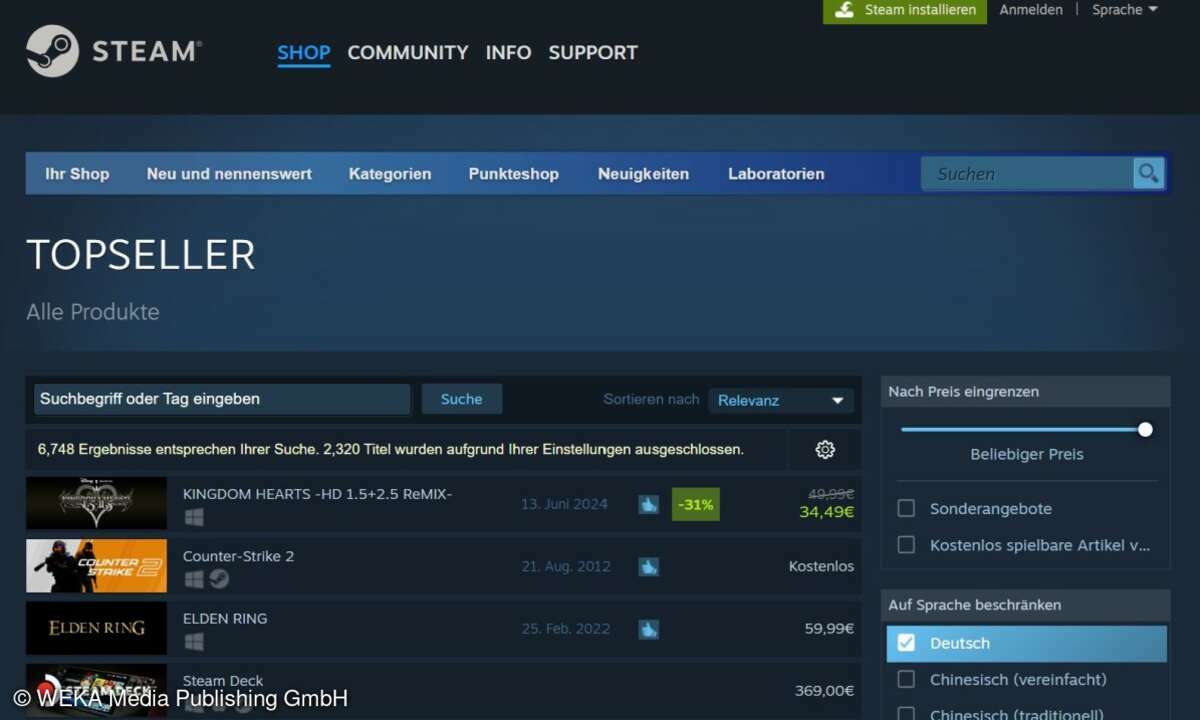
Task: Click SteamOS icon under Counter-Strike 2
Action: 219,579
